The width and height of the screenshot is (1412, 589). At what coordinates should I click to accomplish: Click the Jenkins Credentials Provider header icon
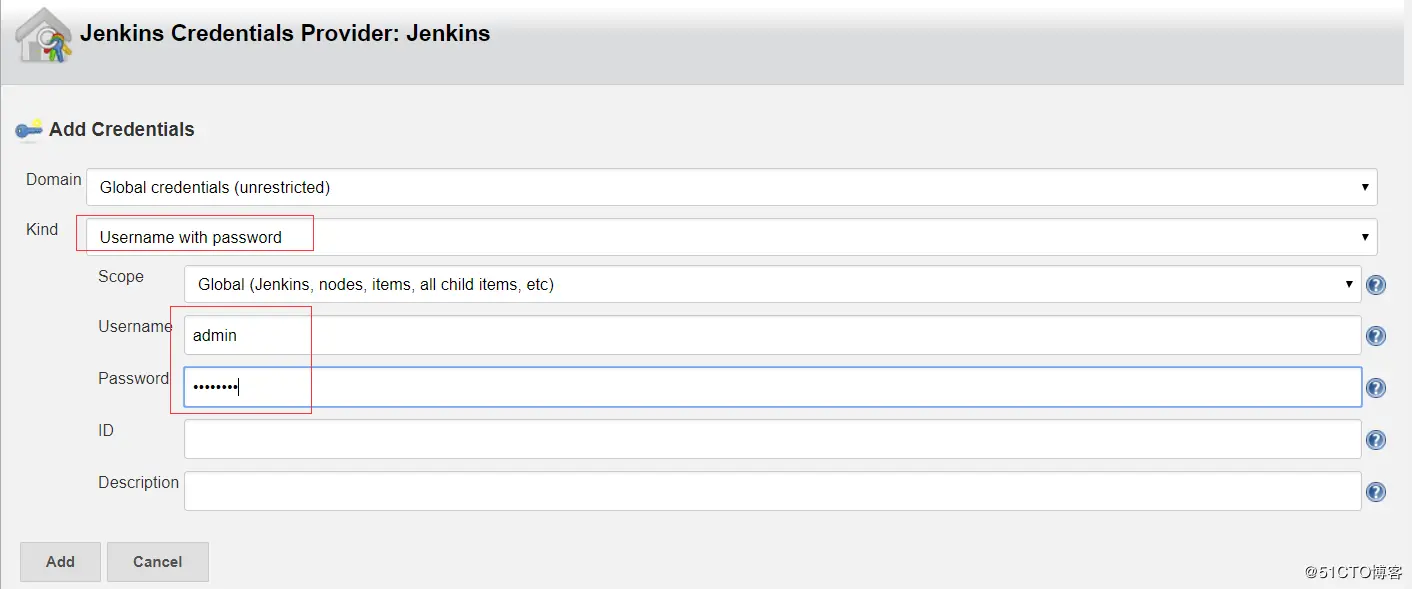(43, 36)
